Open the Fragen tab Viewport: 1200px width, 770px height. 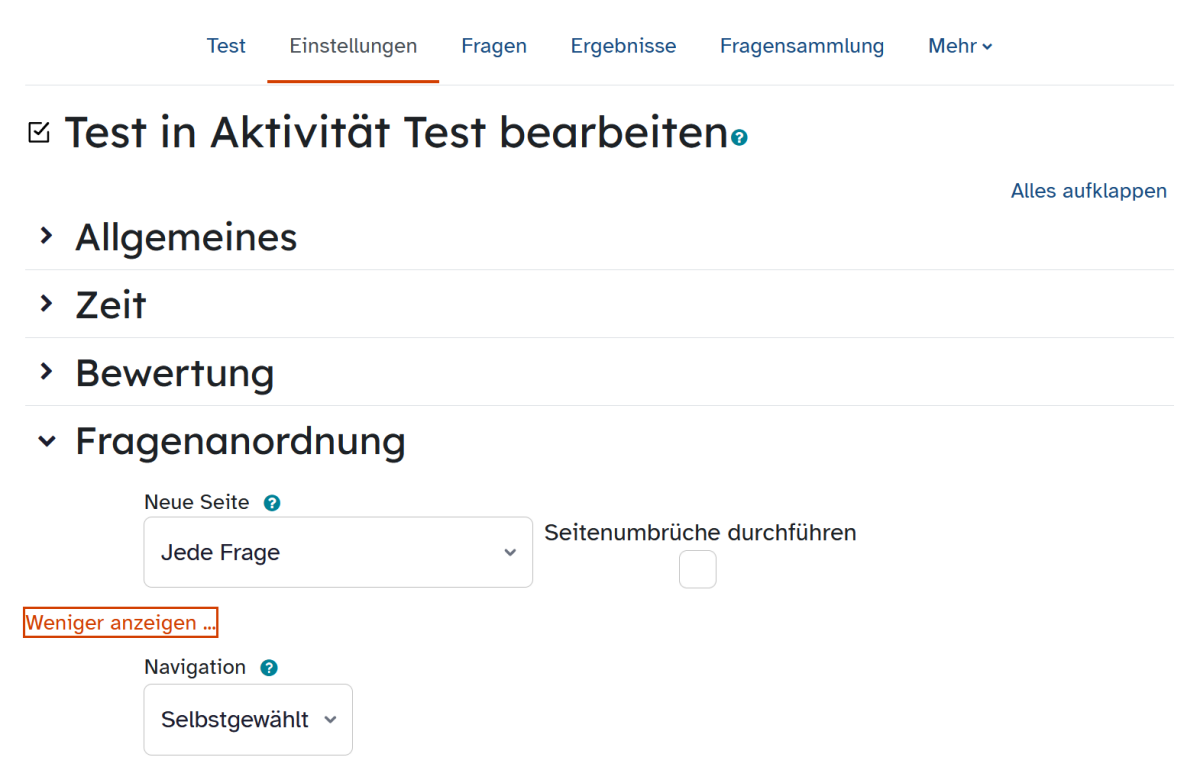pyautogui.click(x=494, y=46)
